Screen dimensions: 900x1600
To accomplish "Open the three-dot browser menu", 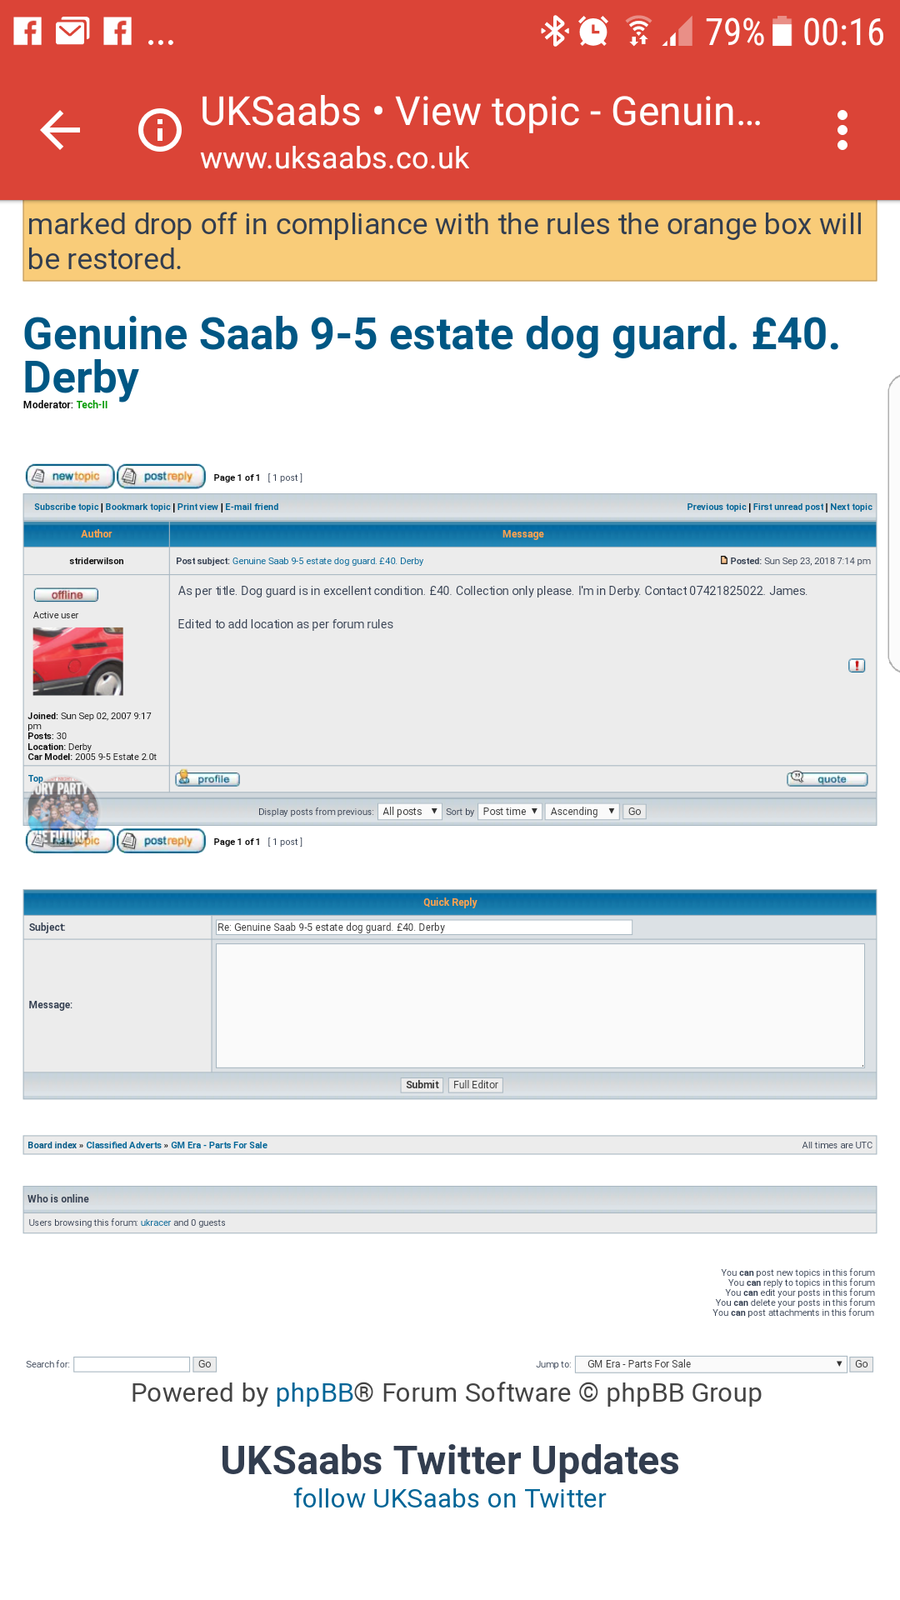I will pyautogui.click(x=842, y=130).
